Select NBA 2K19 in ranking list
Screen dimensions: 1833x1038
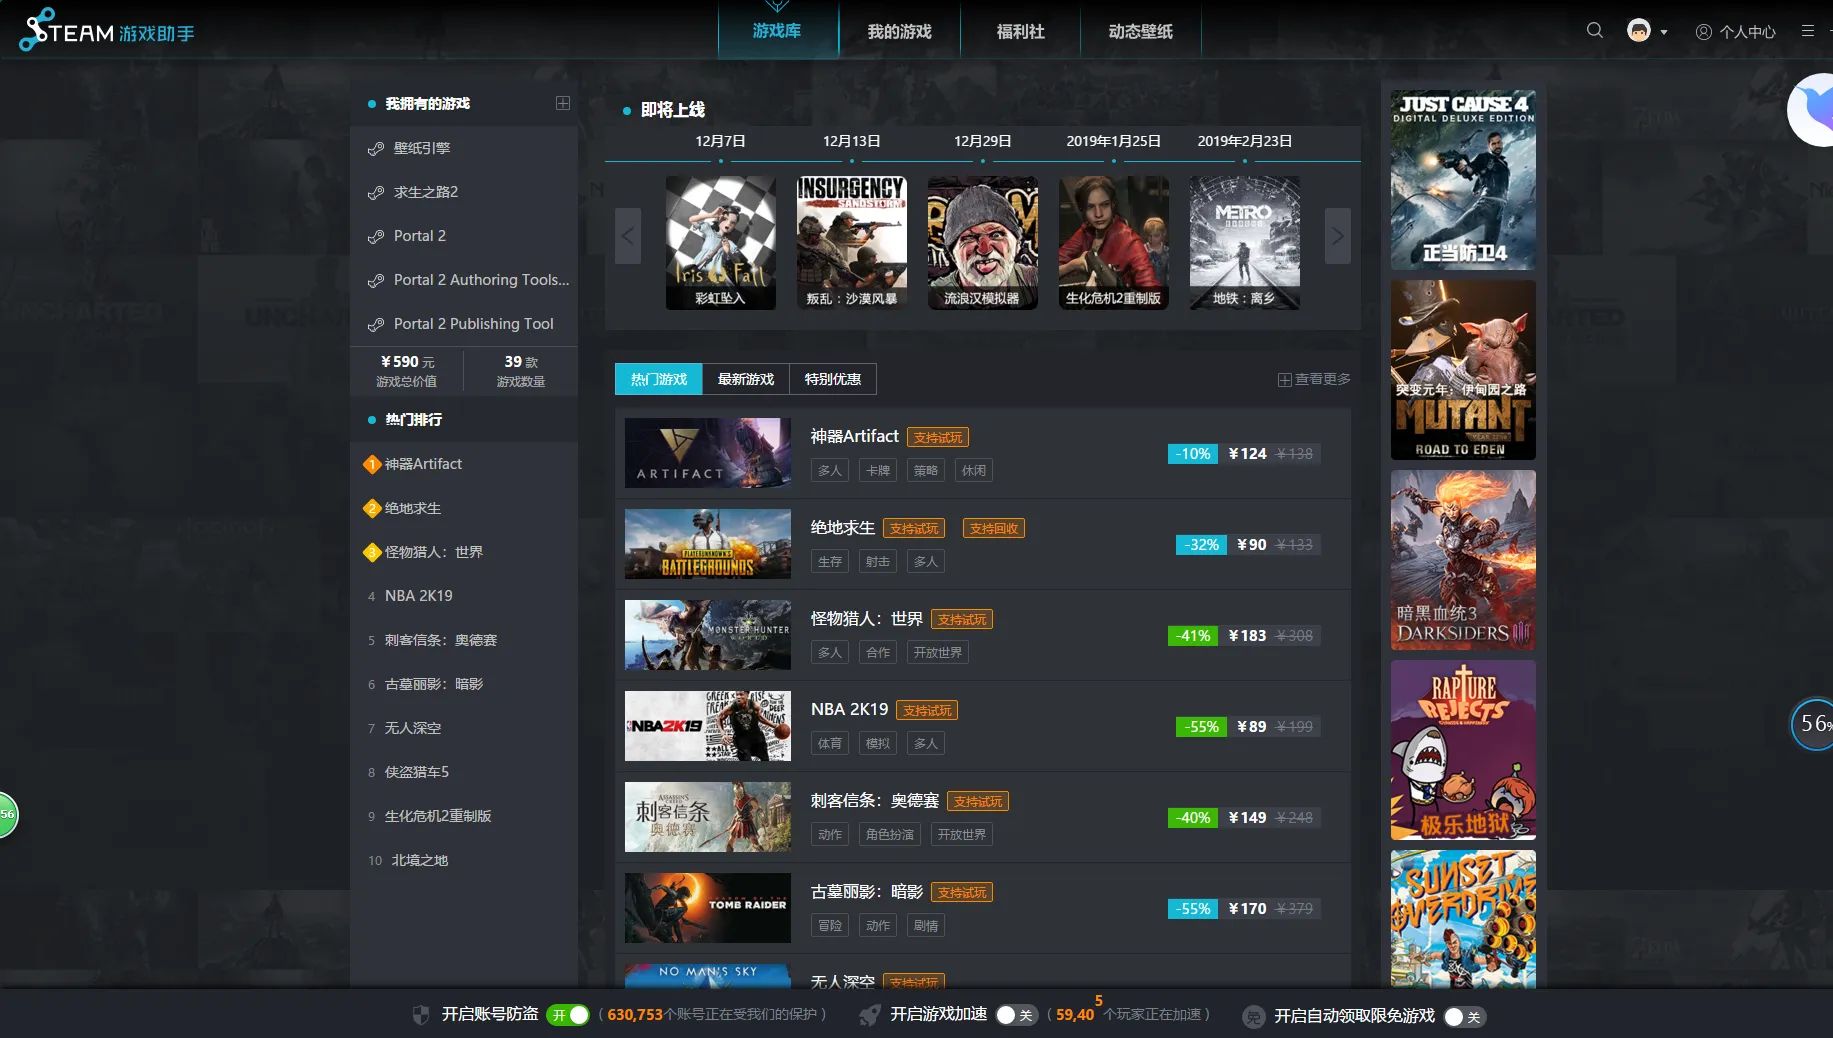(x=464, y=596)
